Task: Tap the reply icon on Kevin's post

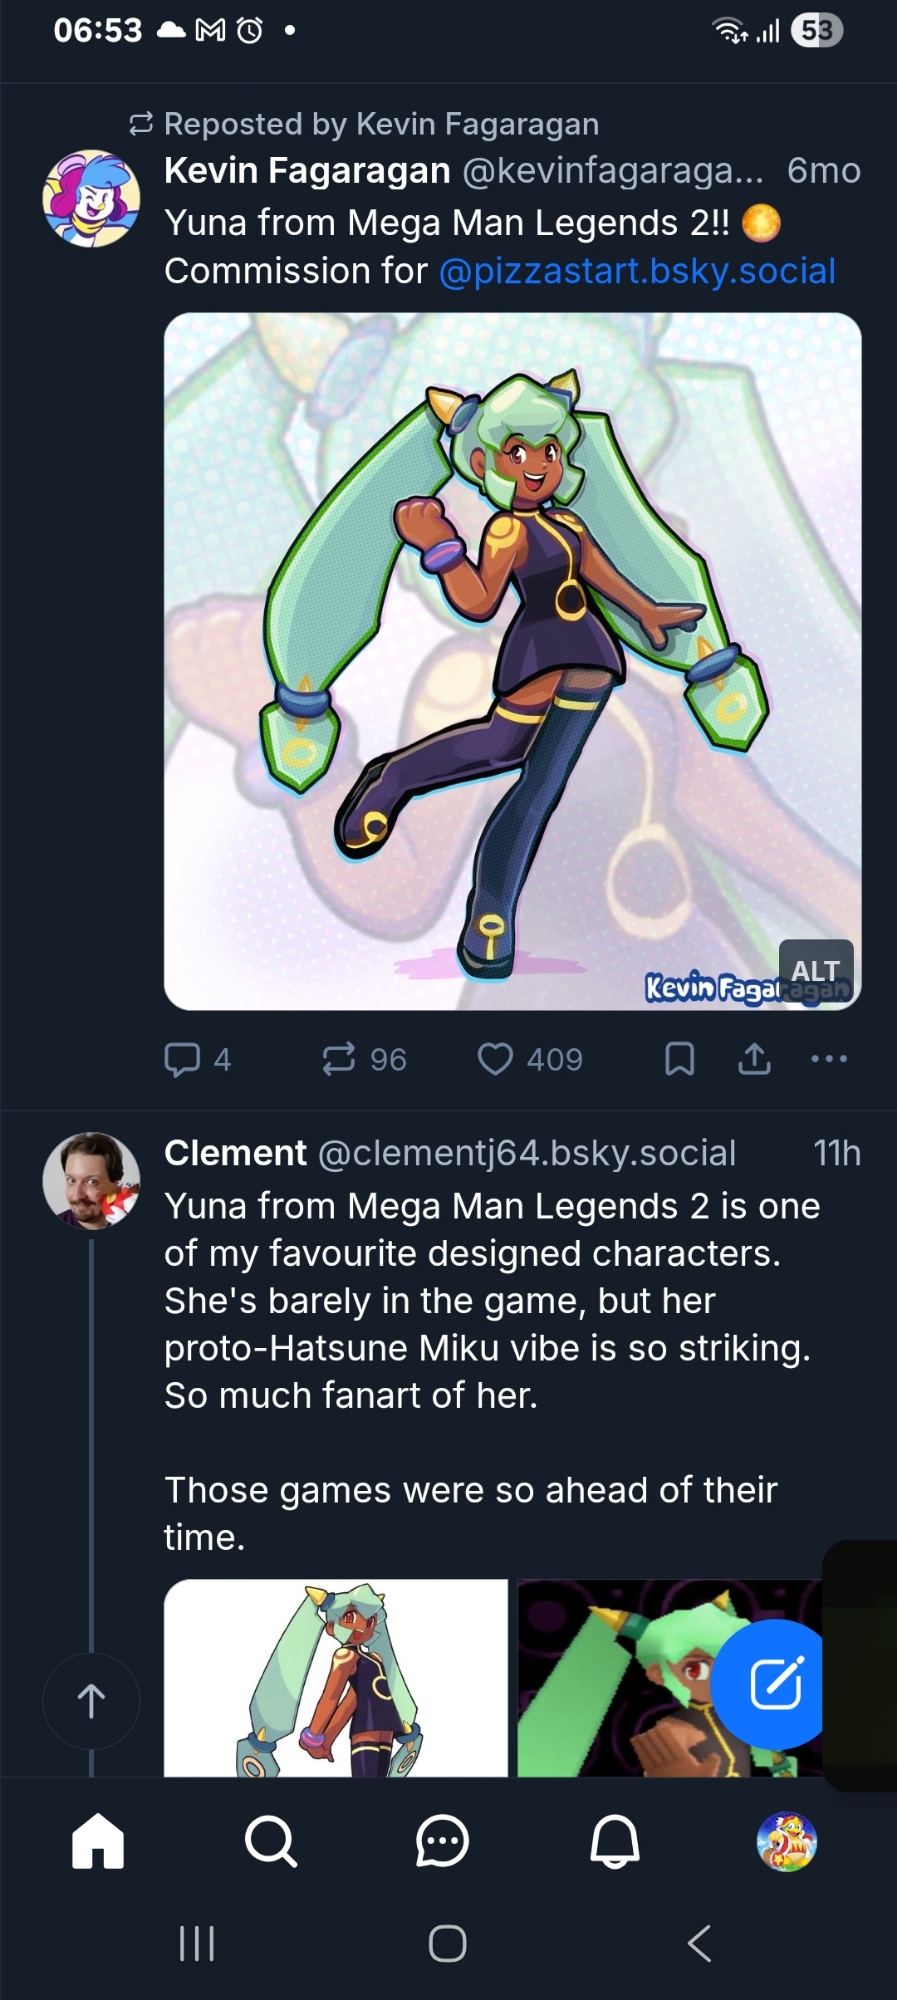Action: pyautogui.click(x=182, y=1059)
